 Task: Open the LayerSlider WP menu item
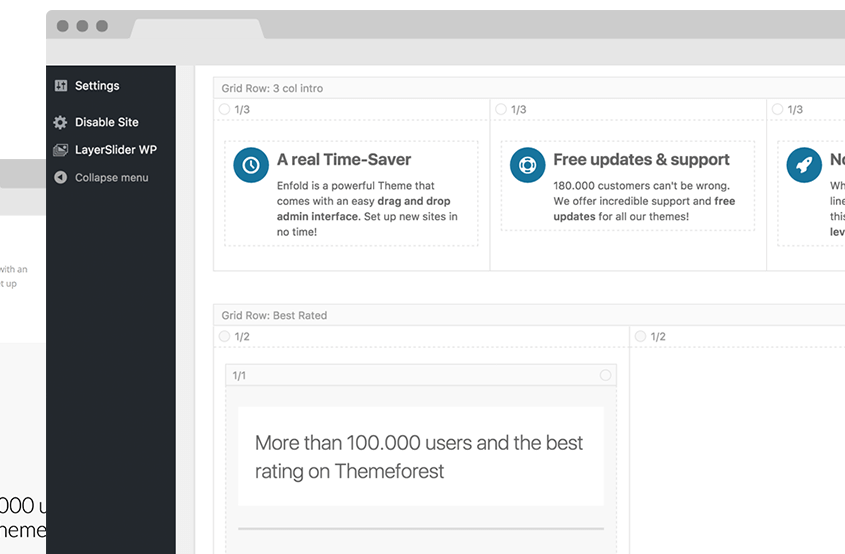click(x=116, y=150)
